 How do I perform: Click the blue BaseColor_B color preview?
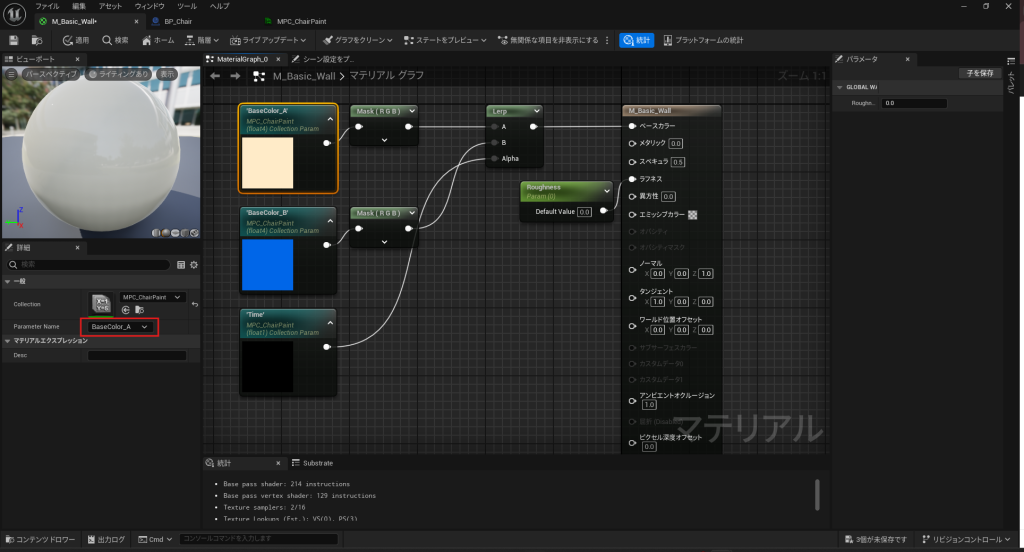click(x=267, y=266)
